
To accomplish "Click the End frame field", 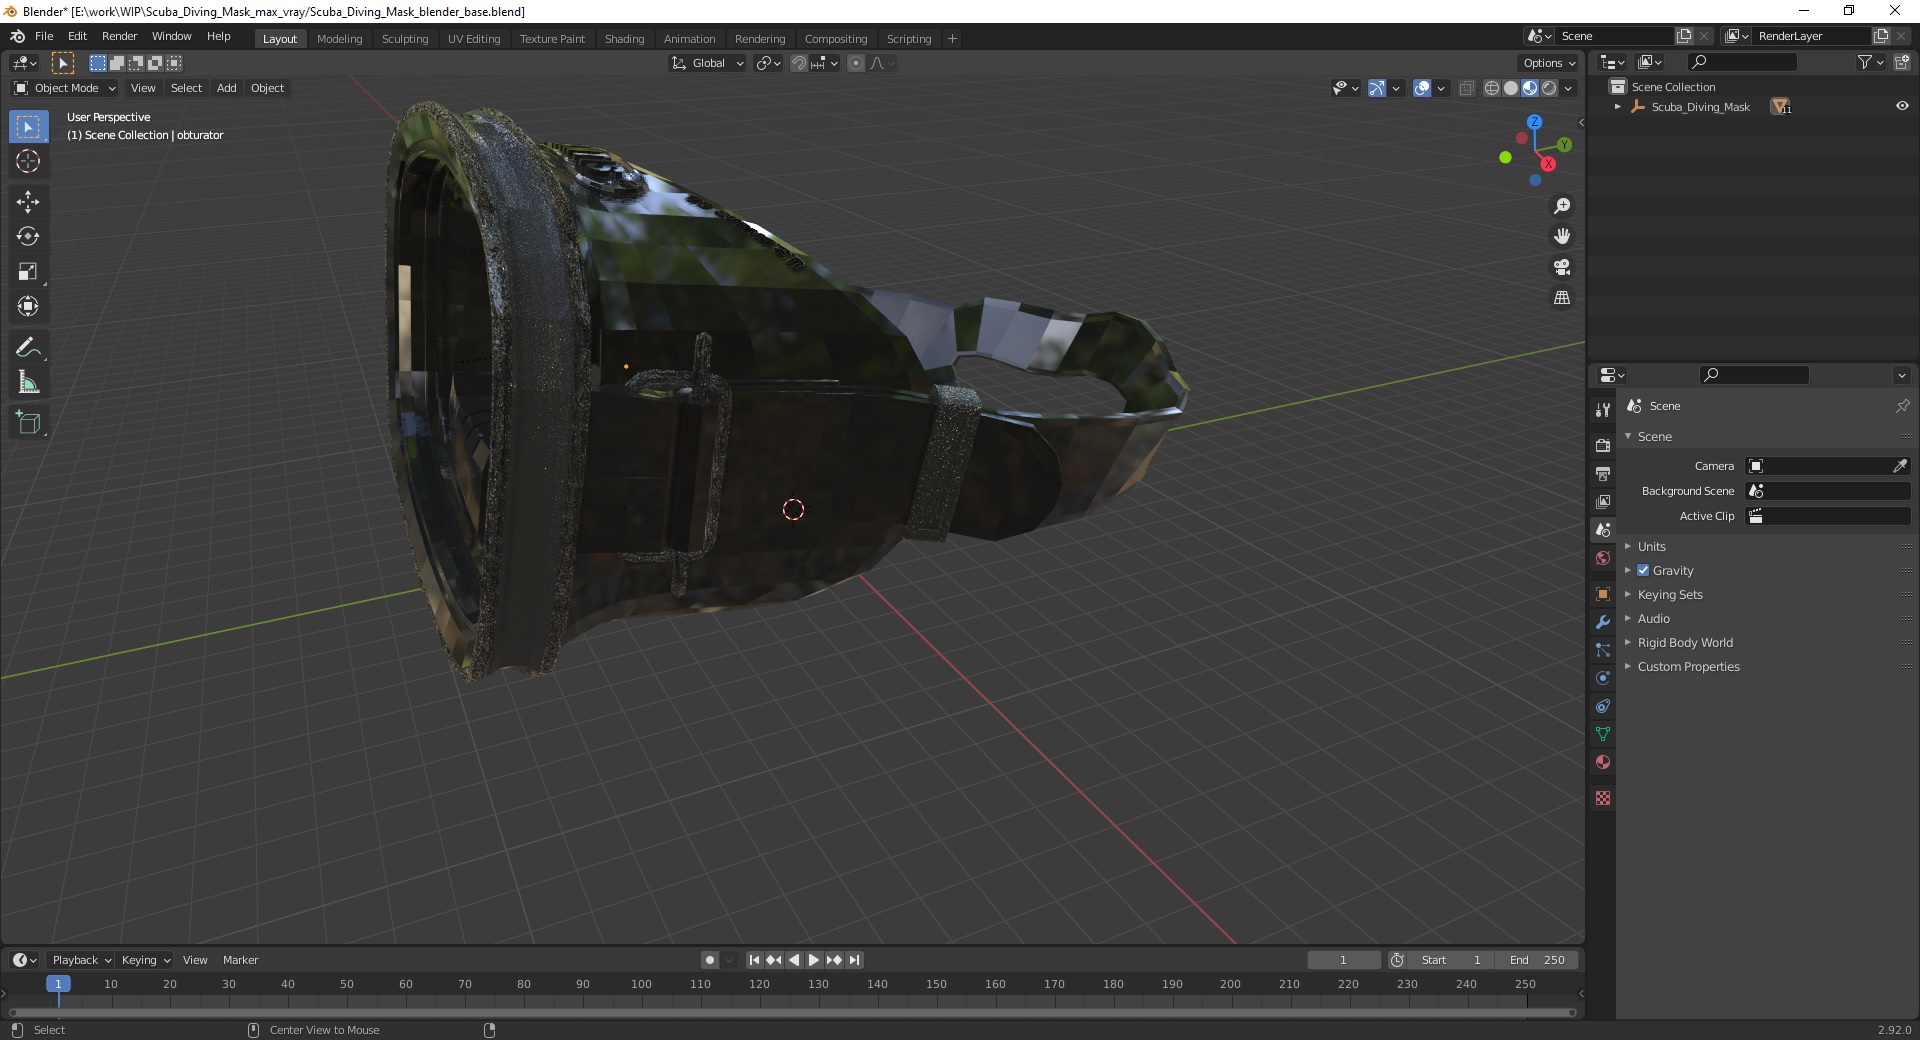I will (1537, 960).
